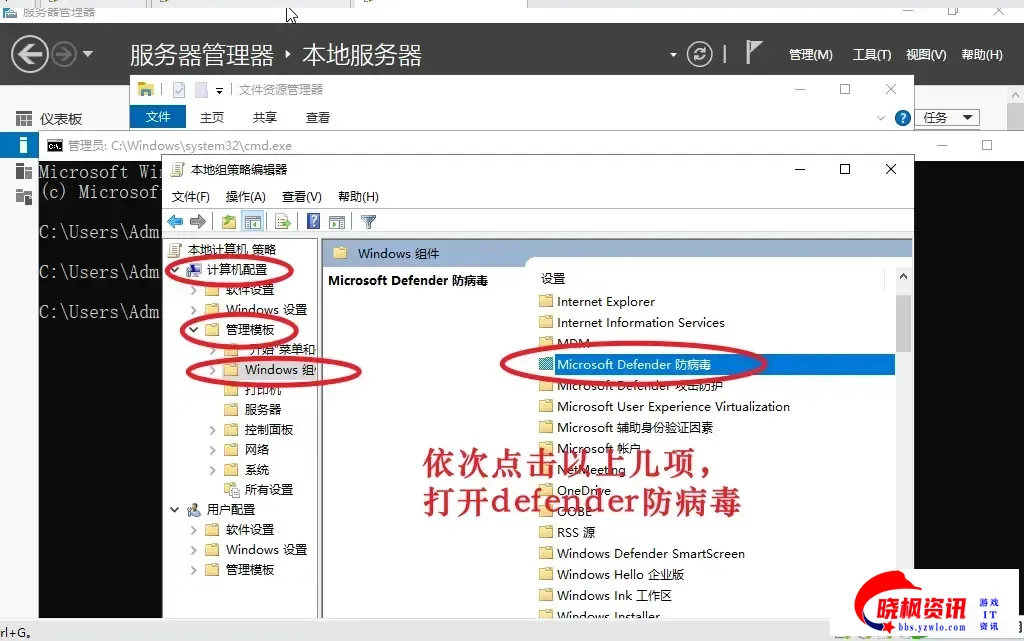Click the filter funnel icon in gpedit toolbar
The width and height of the screenshot is (1024, 641).
368,222
